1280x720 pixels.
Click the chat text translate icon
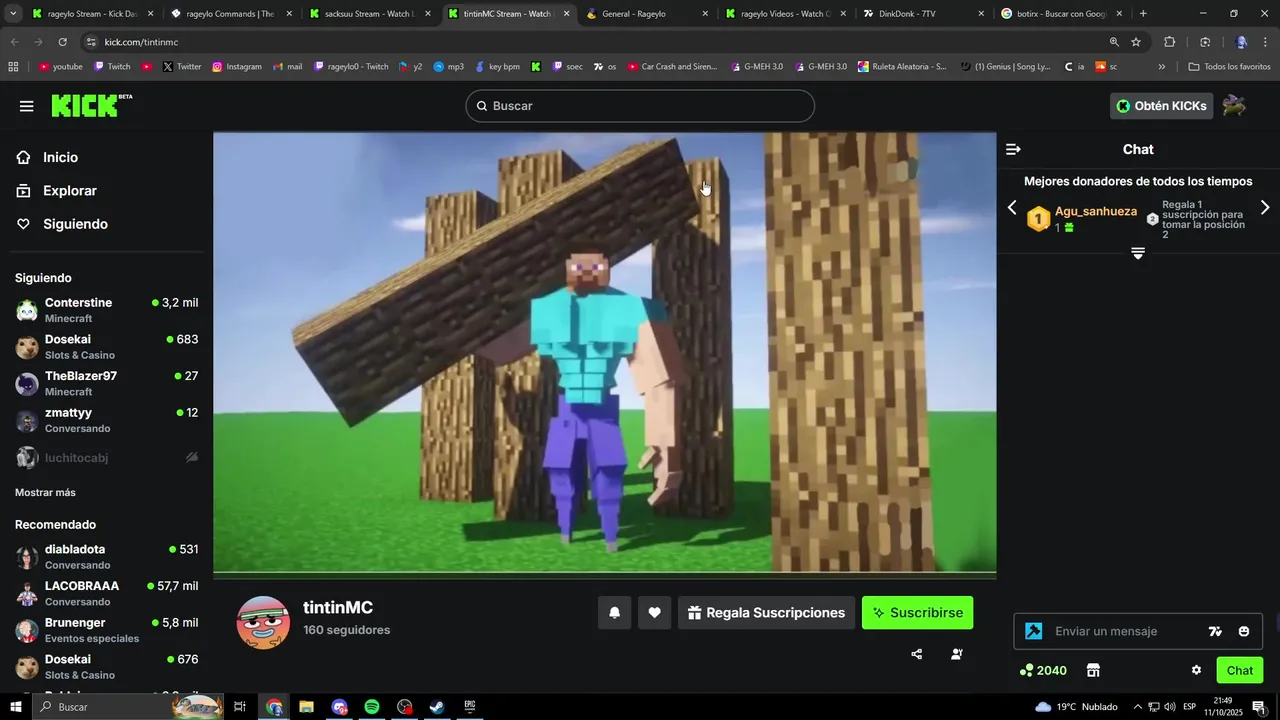[x=1215, y=631]
